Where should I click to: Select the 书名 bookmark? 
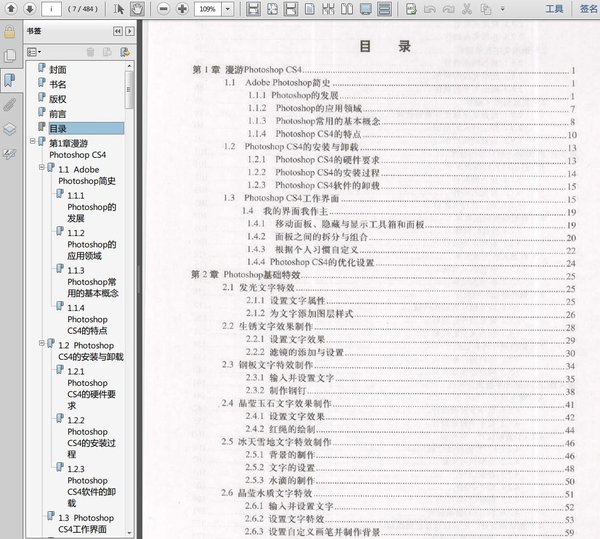click(x=57, y=84)
